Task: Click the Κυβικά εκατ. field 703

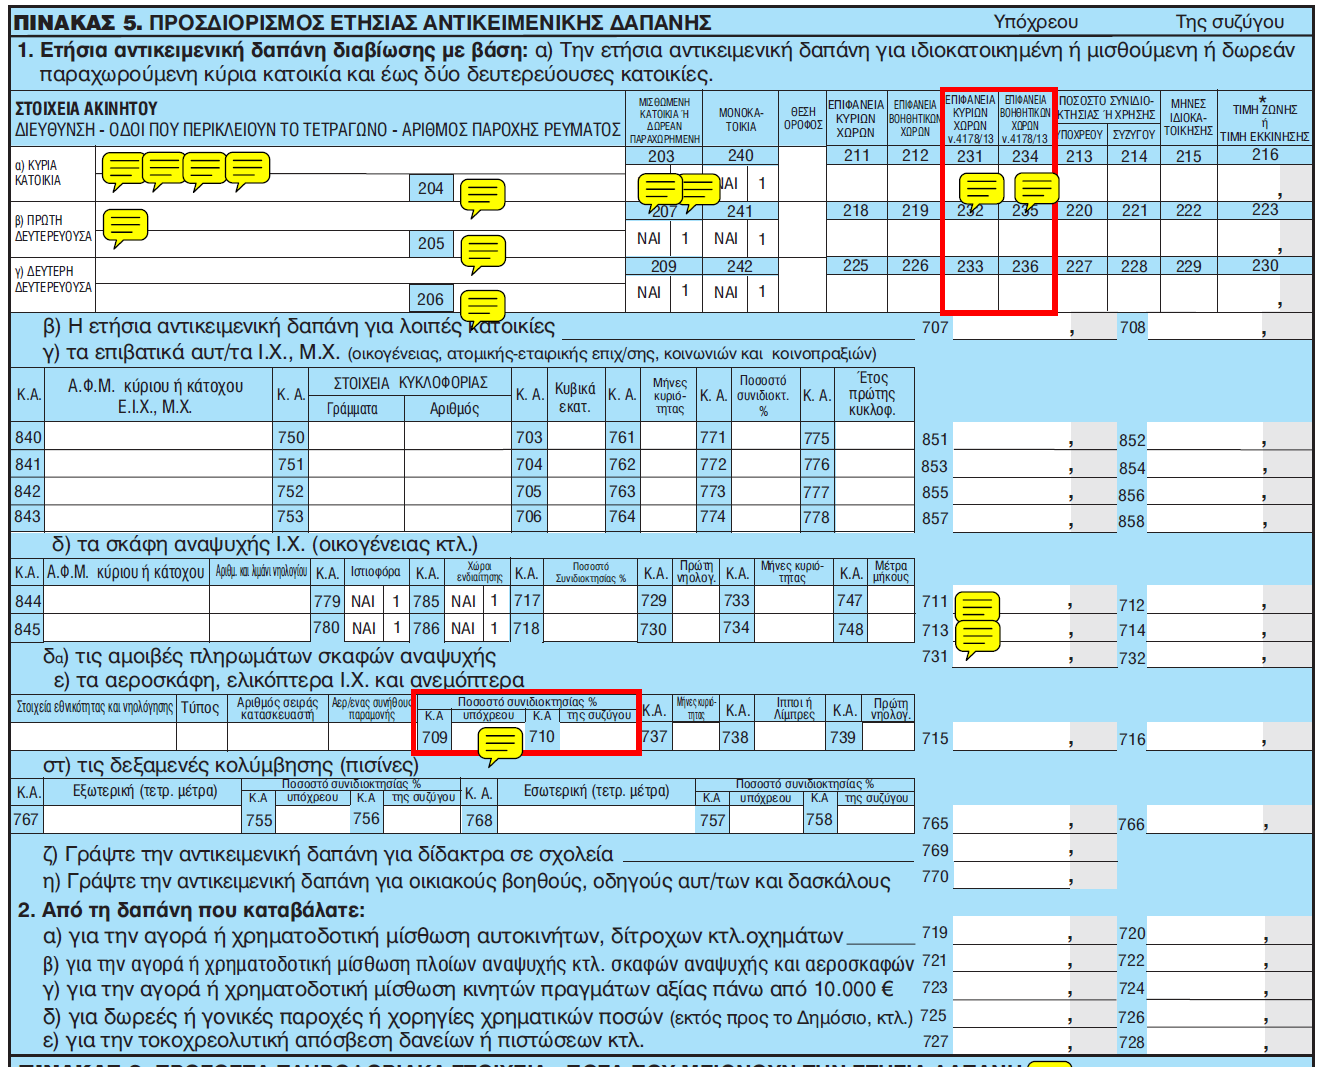Action: 575,437
